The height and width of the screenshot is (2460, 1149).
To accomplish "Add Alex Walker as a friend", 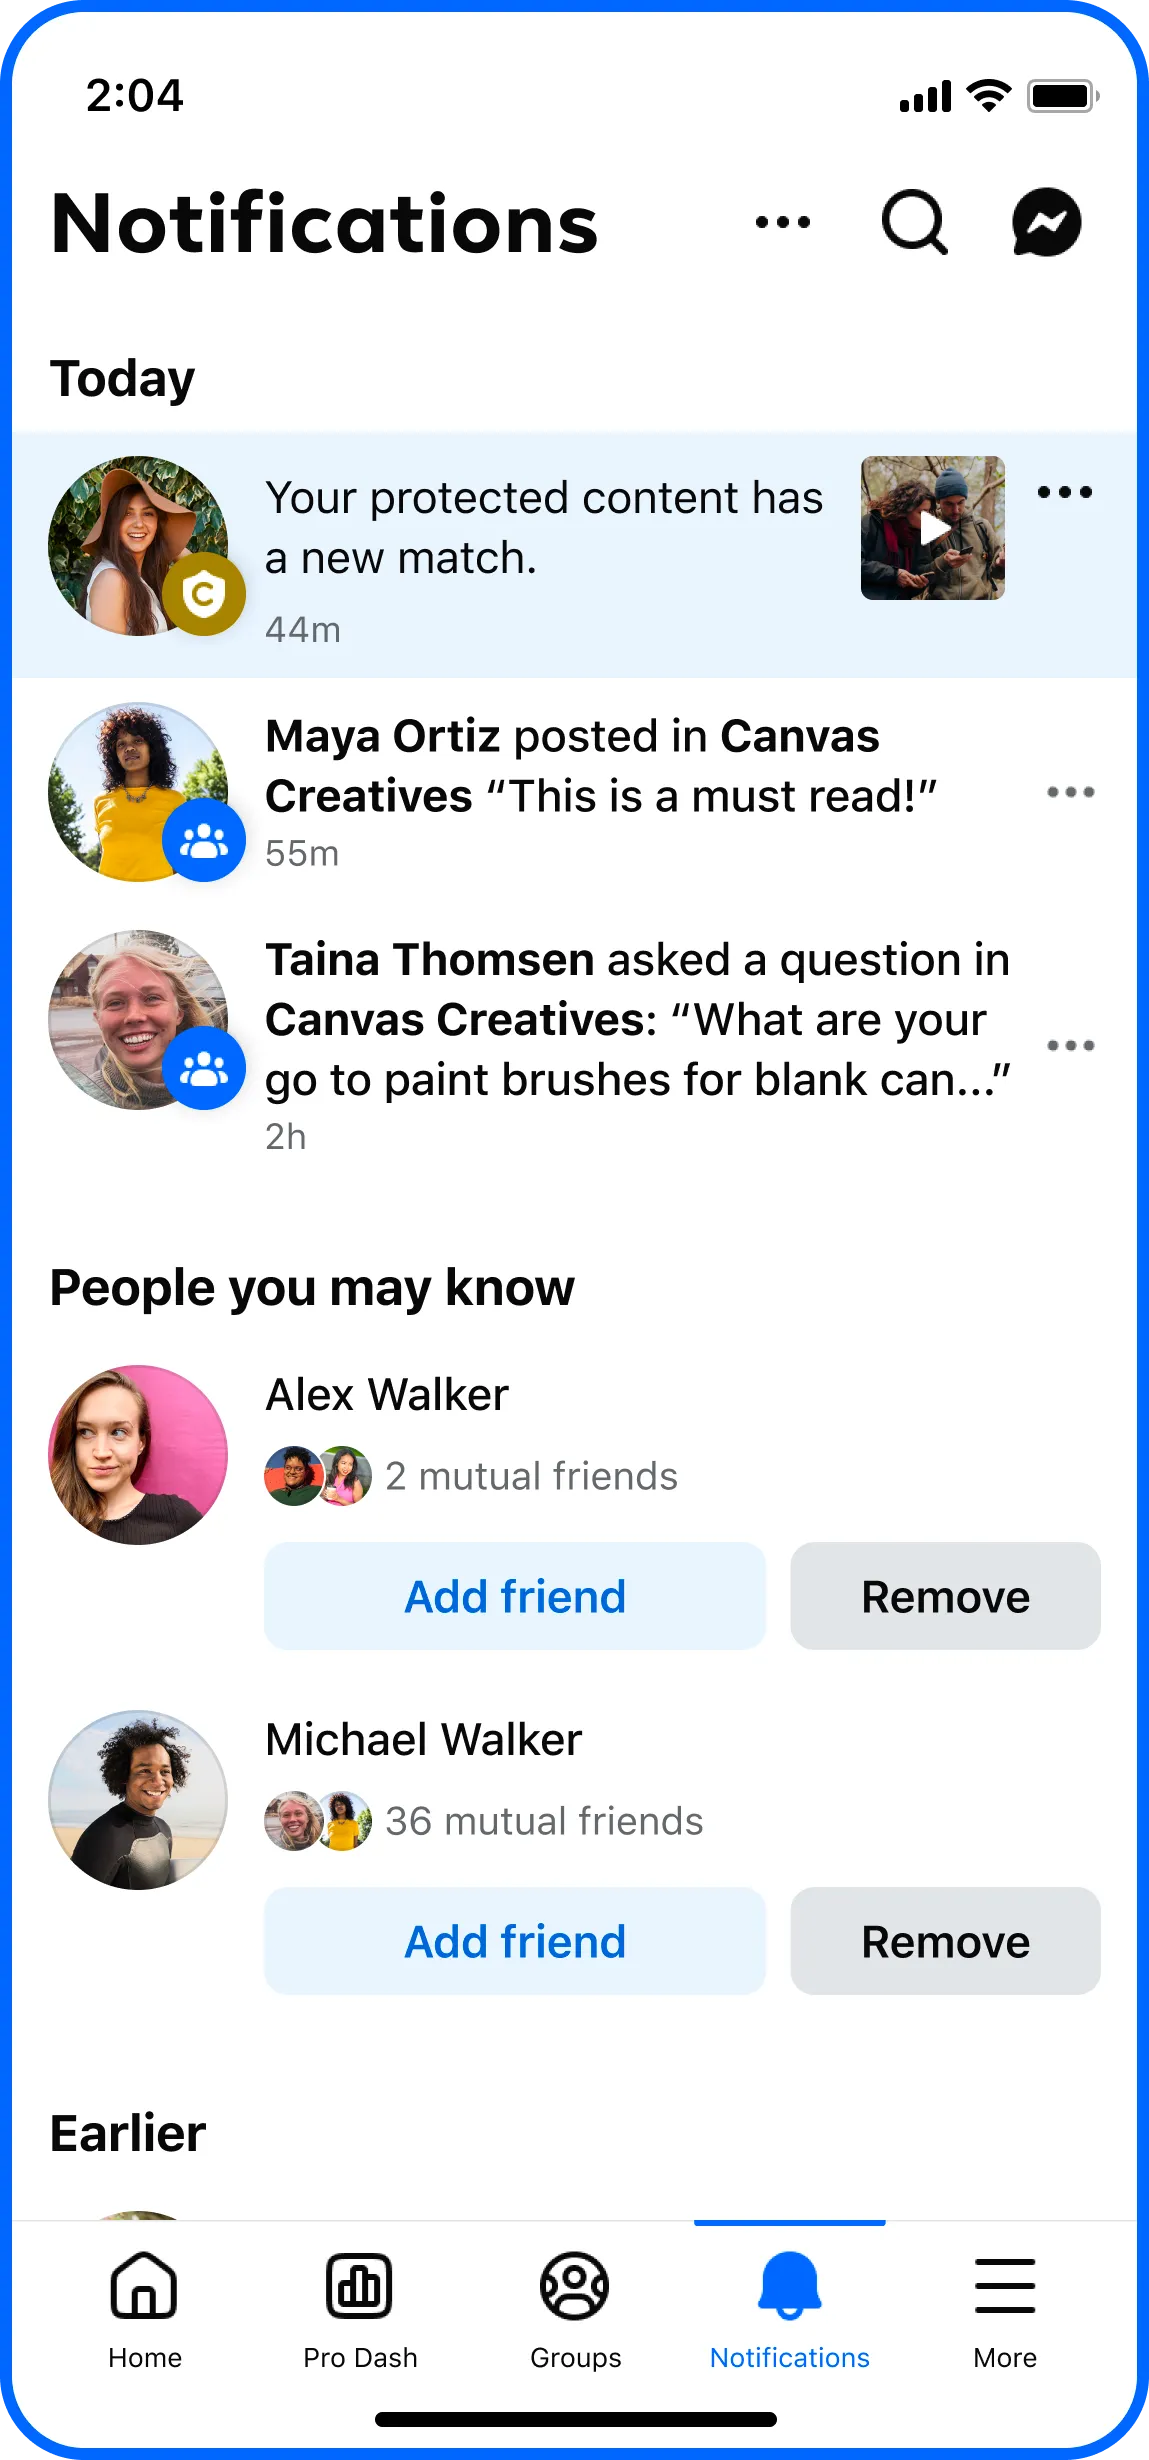I will 515,1597.
